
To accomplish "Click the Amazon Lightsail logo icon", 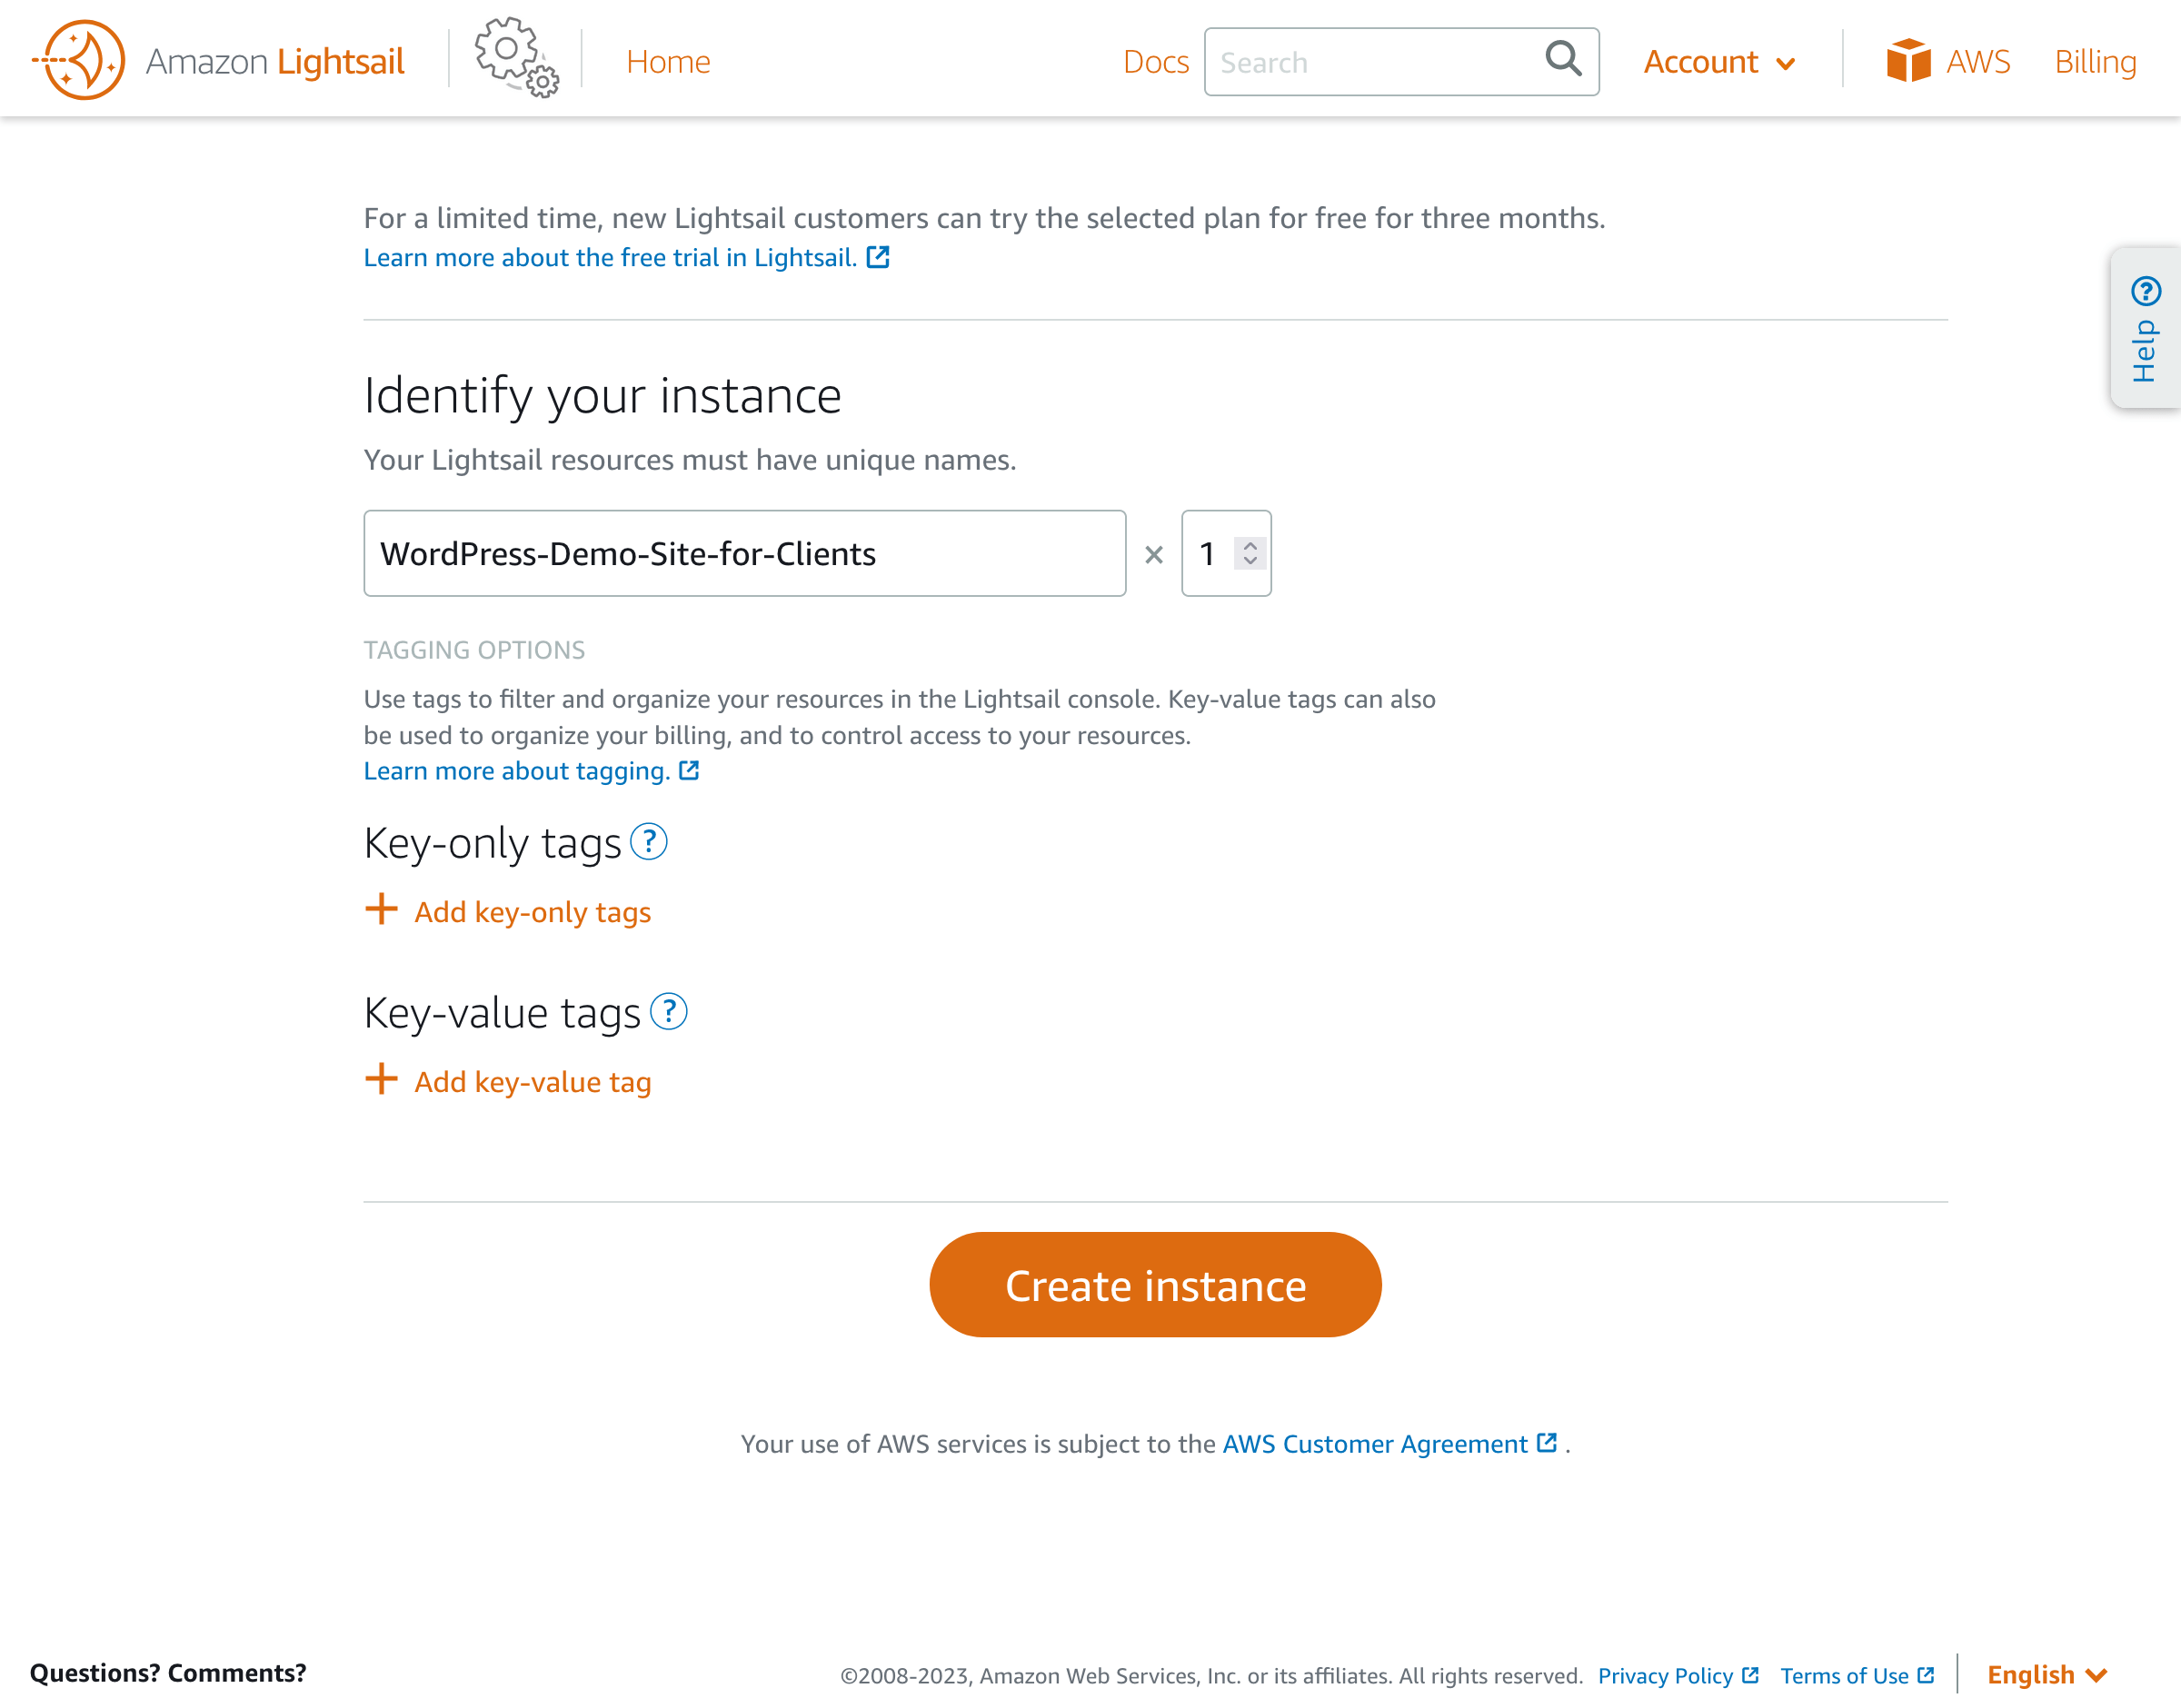I will coord(79,60).
